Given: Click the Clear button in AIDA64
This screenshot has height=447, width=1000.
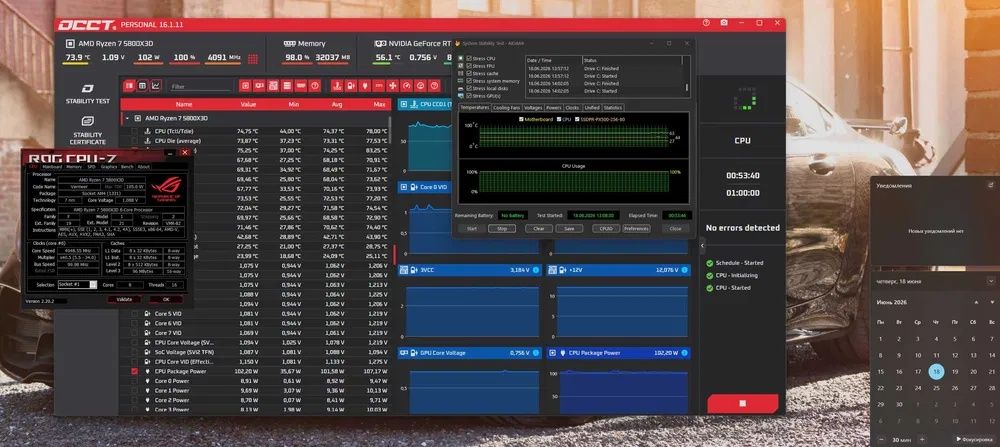Looking at the screenshot, I should click(539, 228).
